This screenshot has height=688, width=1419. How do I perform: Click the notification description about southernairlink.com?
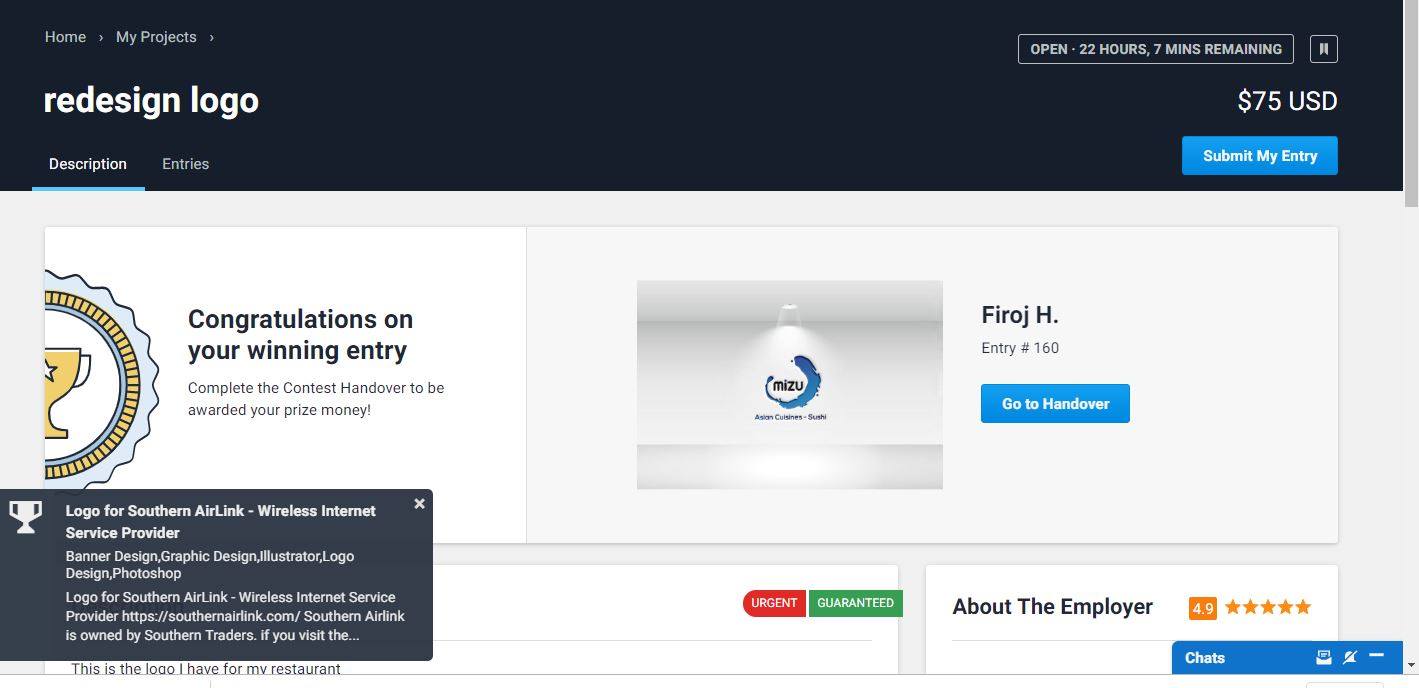click(235, 616)
